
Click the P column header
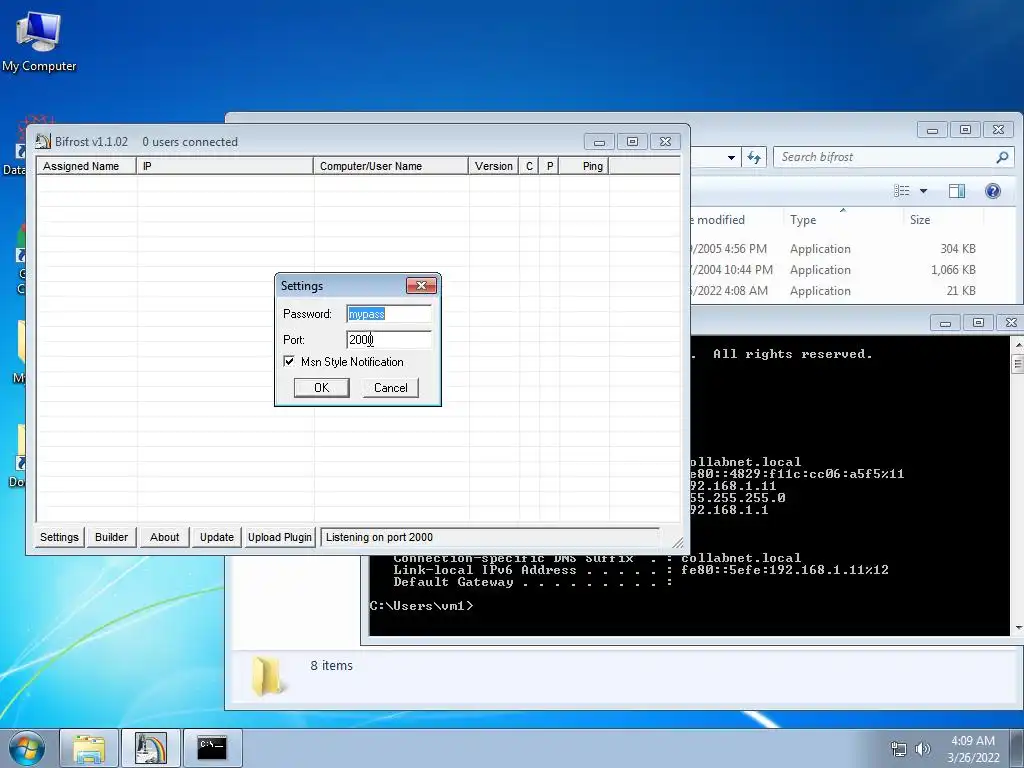coord(550,166)
